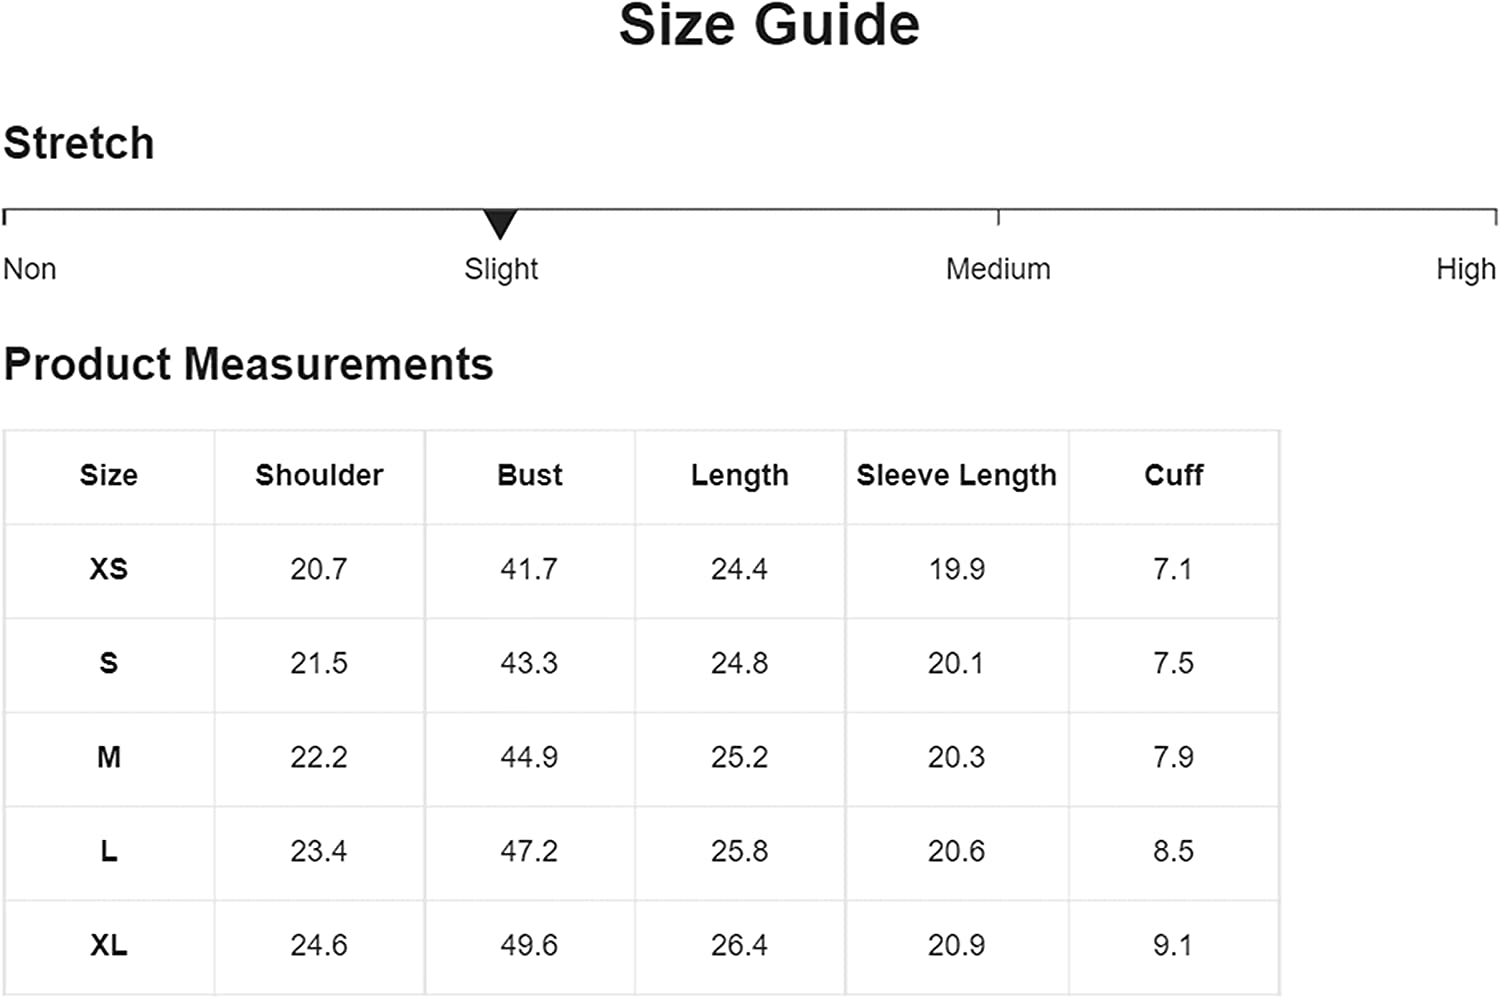
Task: Click the Size Guide title
Action: point(769,25)
